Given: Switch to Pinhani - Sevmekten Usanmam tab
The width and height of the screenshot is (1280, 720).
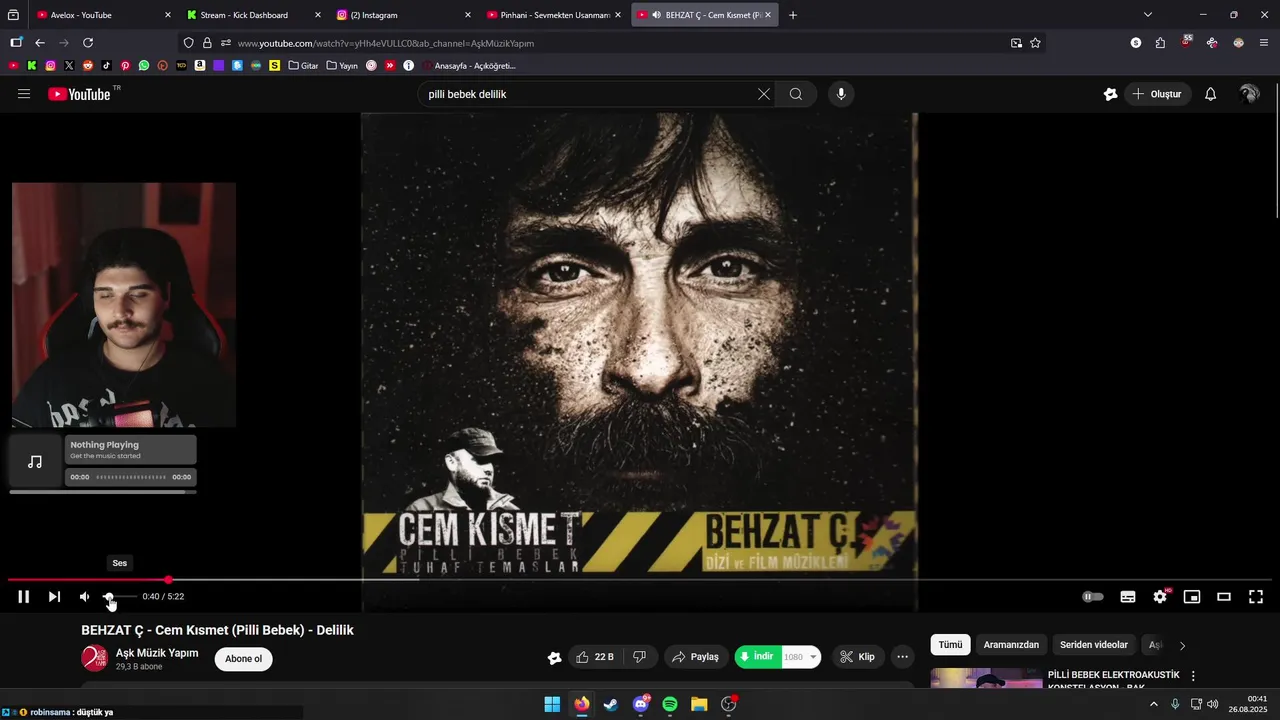Looking at the screenshot, I should click(x=553, y=15).
